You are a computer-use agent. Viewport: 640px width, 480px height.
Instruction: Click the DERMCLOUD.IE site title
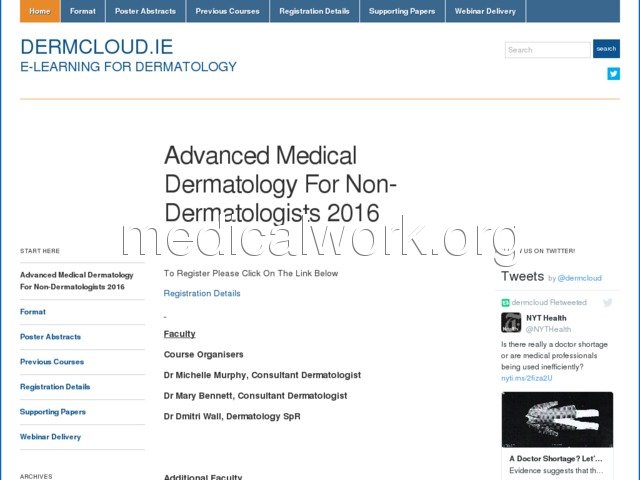point(97,47)
